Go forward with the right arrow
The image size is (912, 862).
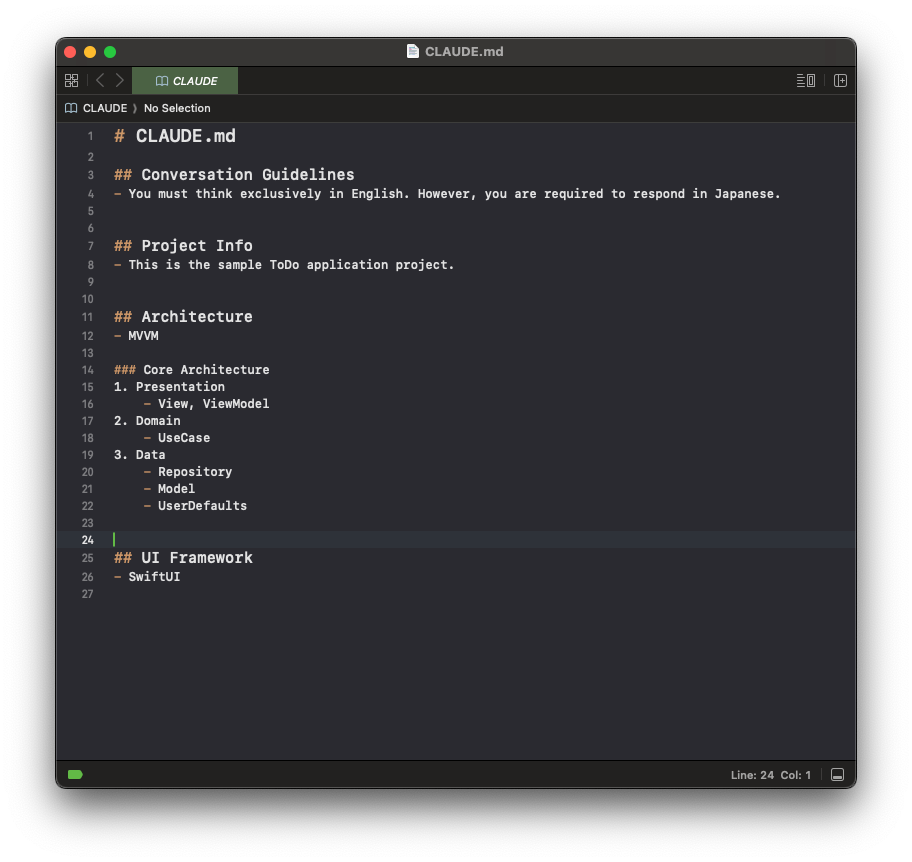[x=120, y=81]
